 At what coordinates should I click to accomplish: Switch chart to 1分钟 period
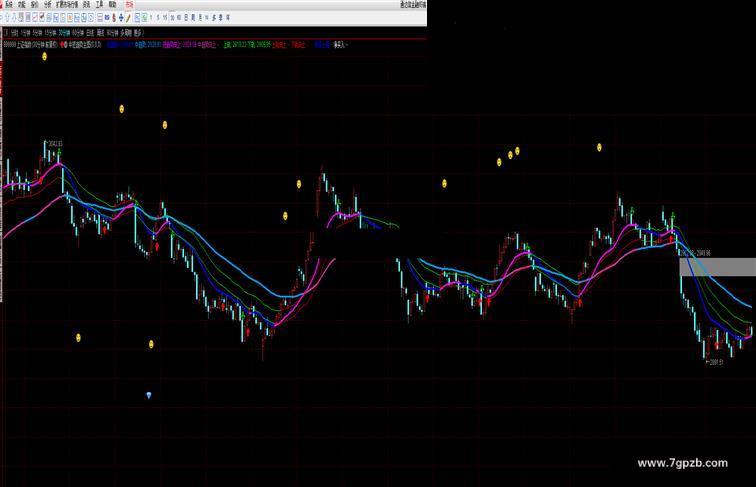25,33
